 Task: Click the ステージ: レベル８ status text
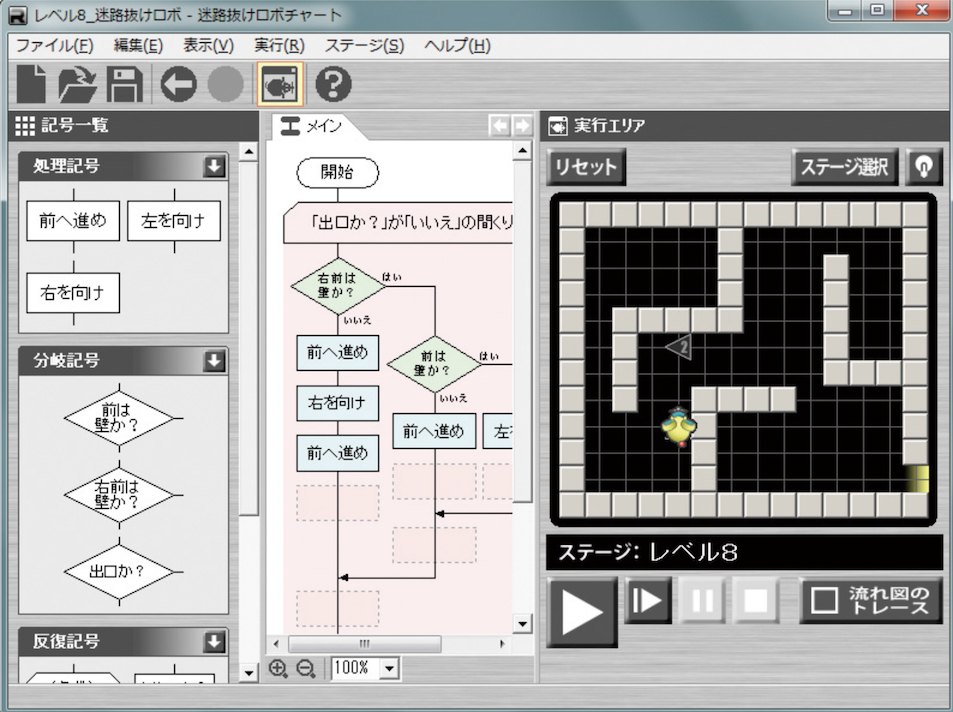pyautogui.click(x=648, y=552)
